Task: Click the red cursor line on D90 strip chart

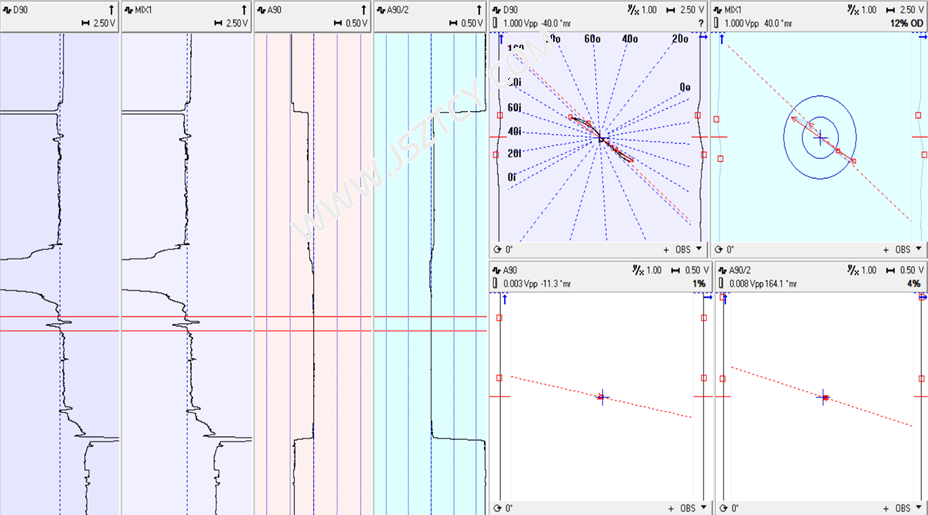Action: [30, 318]
